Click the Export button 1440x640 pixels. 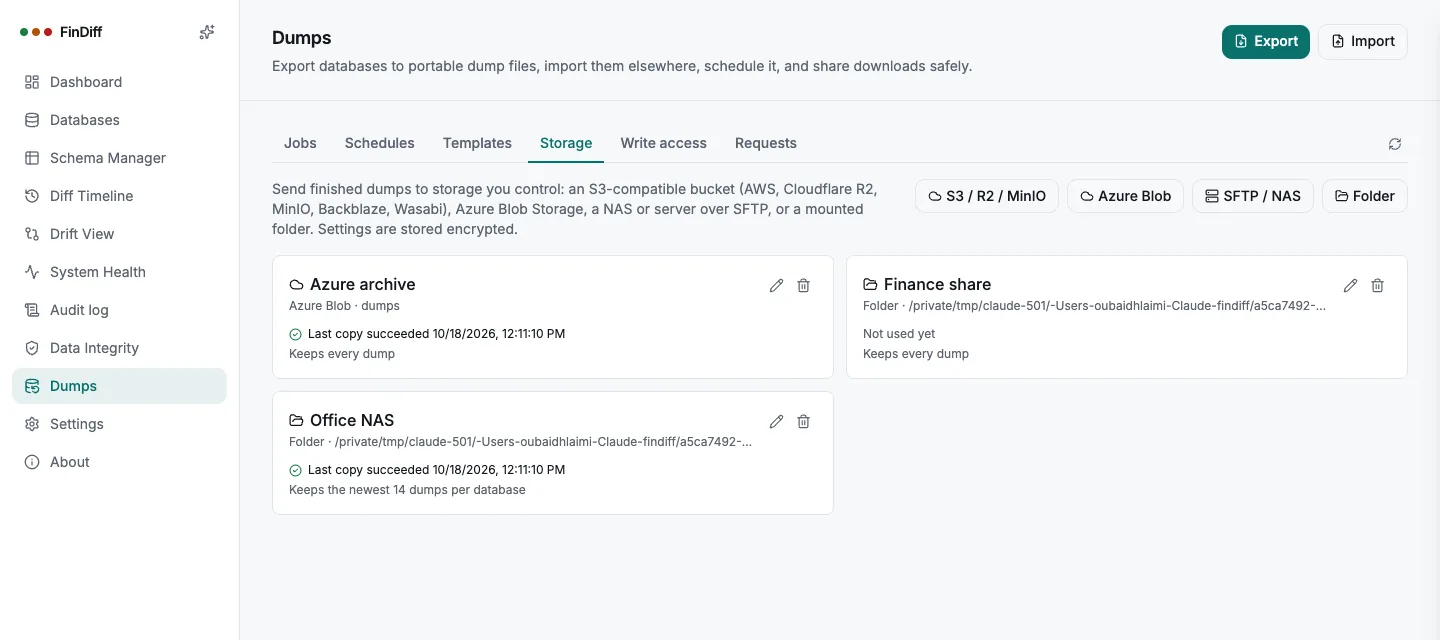1265,41
